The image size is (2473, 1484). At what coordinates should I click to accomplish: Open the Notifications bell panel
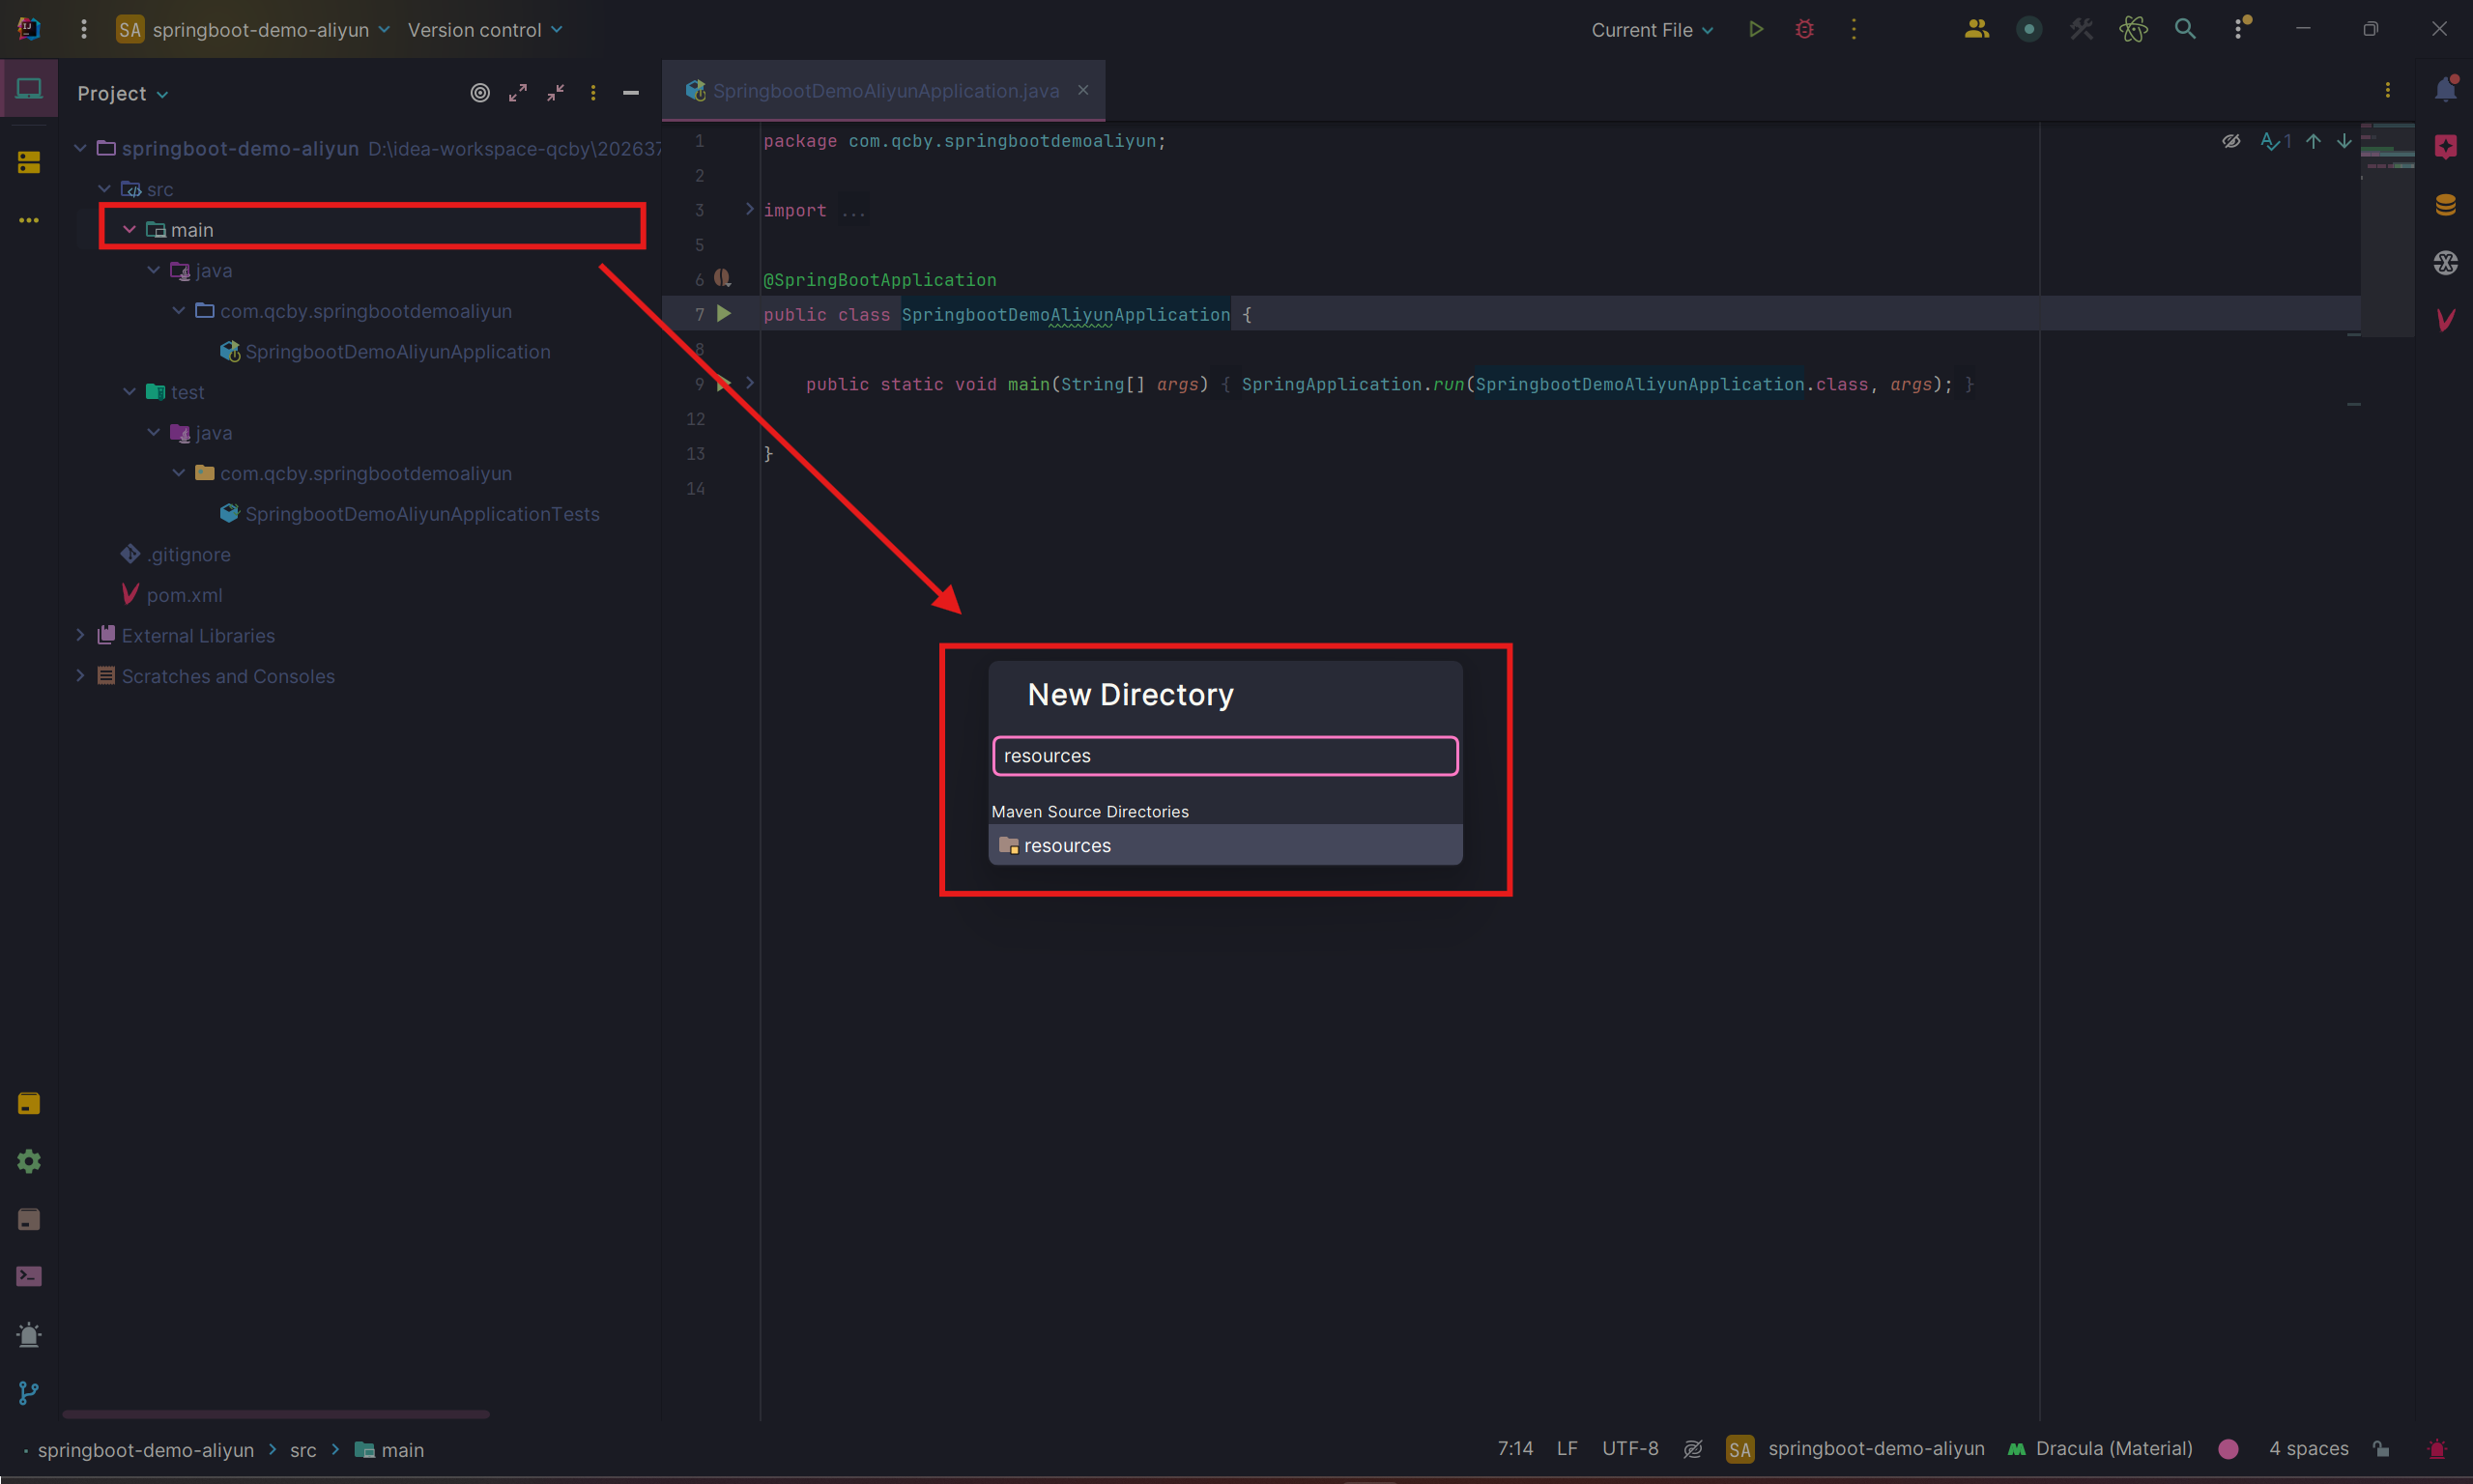(x=2445, y=89)
